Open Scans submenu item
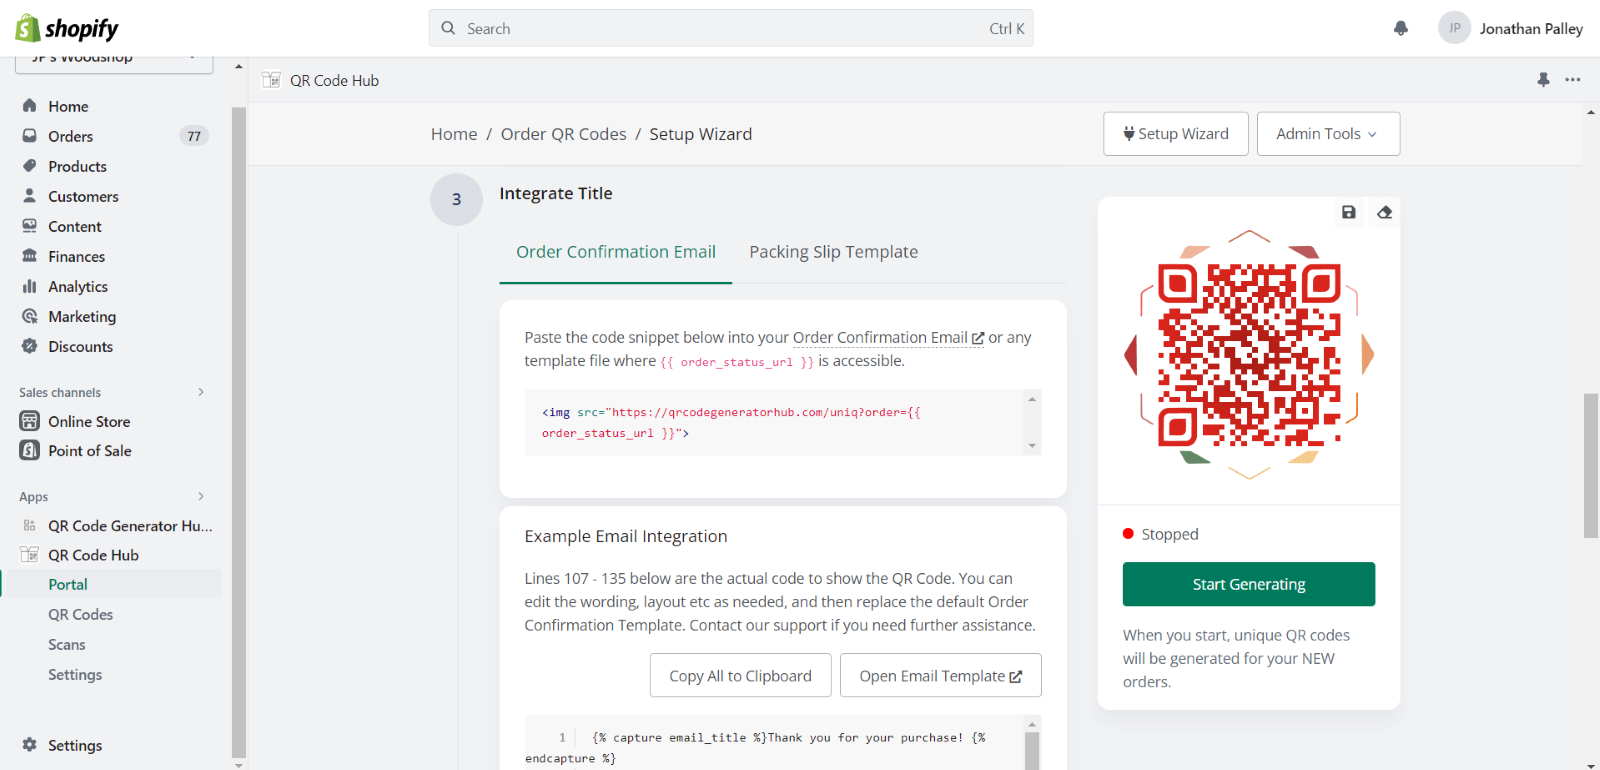The image size is (1600, 770). pos(67,644)
